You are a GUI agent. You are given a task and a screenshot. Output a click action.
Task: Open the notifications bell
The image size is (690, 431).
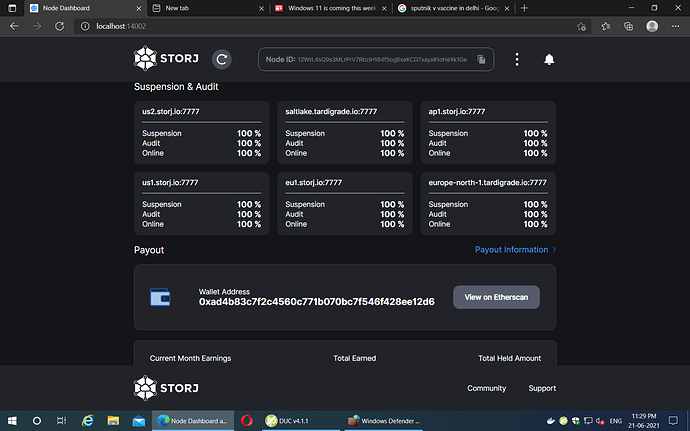(x=549, y=60)
